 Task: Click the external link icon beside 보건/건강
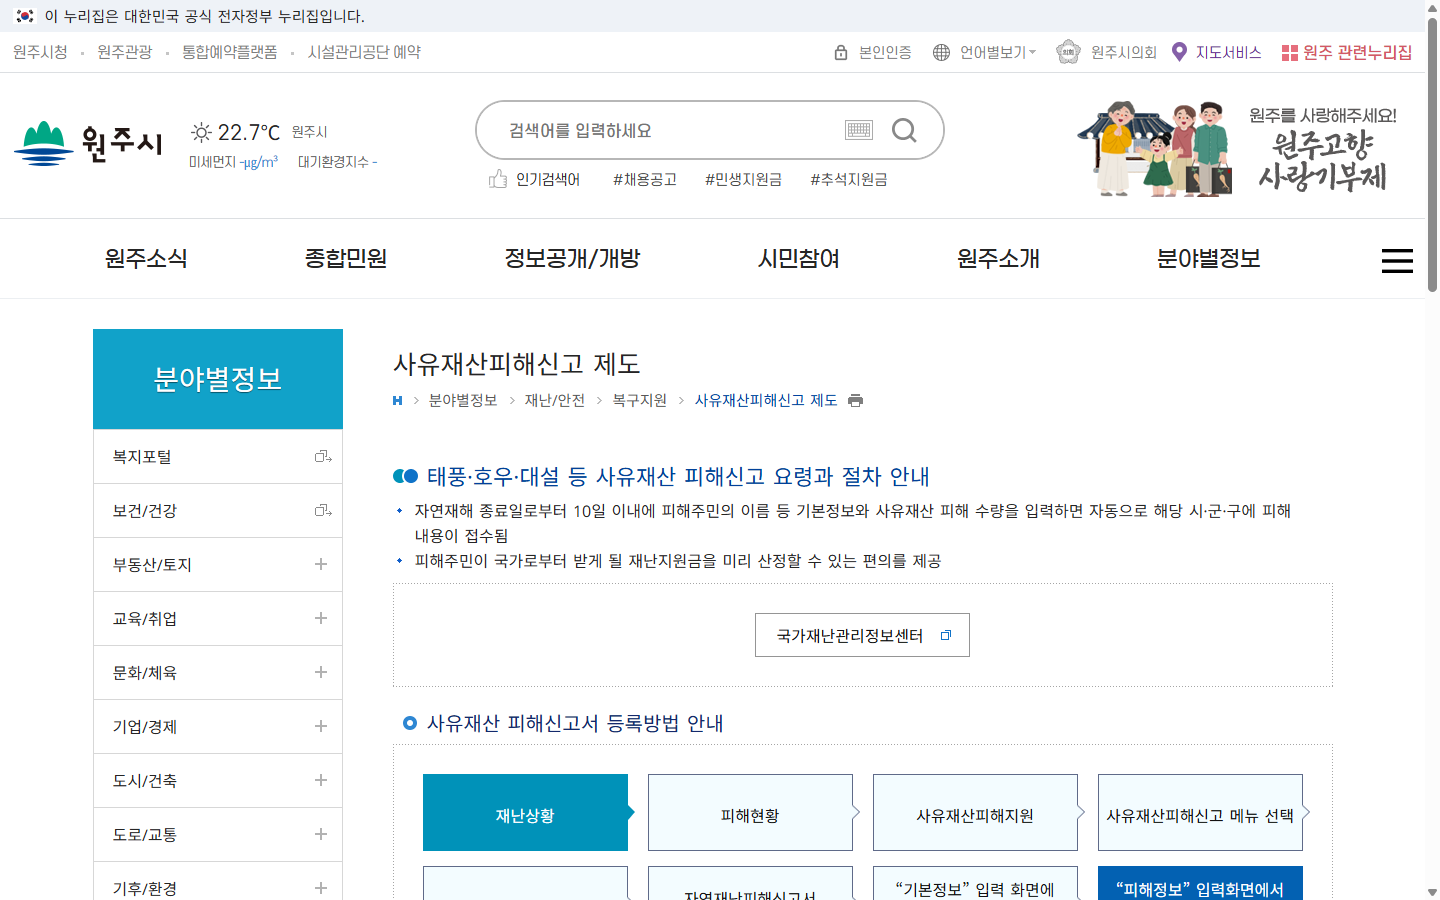(x=323, y=511)
